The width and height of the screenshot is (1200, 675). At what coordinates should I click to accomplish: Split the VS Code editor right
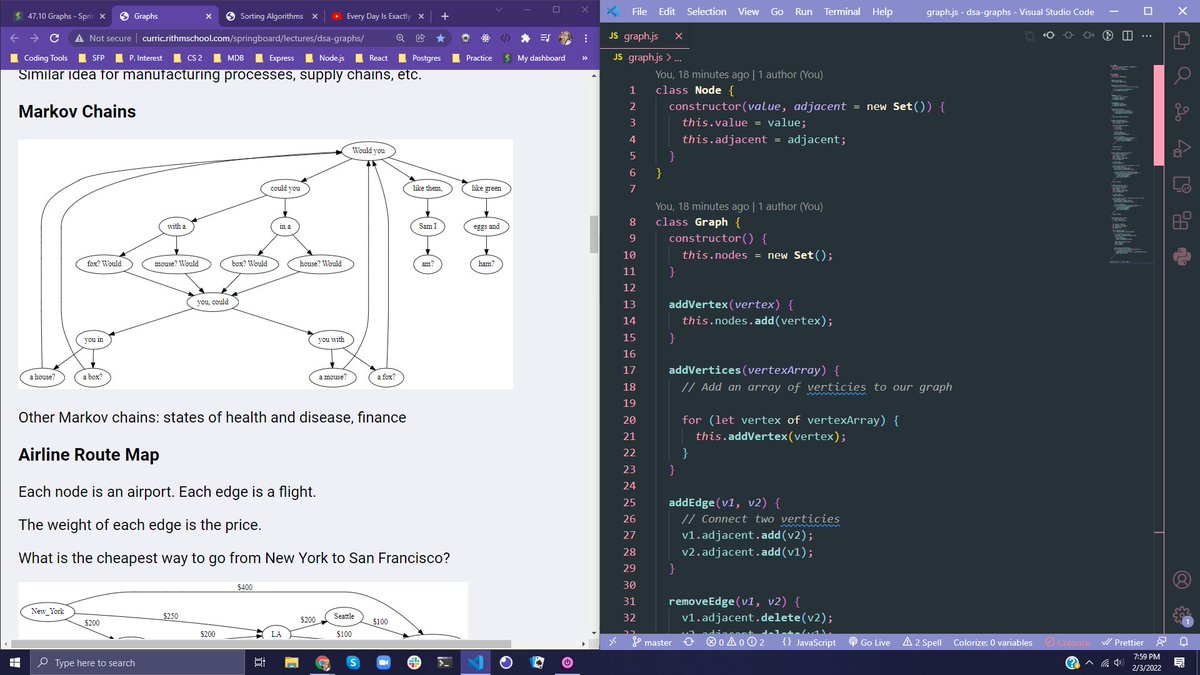pyautogui.click(x=1128, y=36)
